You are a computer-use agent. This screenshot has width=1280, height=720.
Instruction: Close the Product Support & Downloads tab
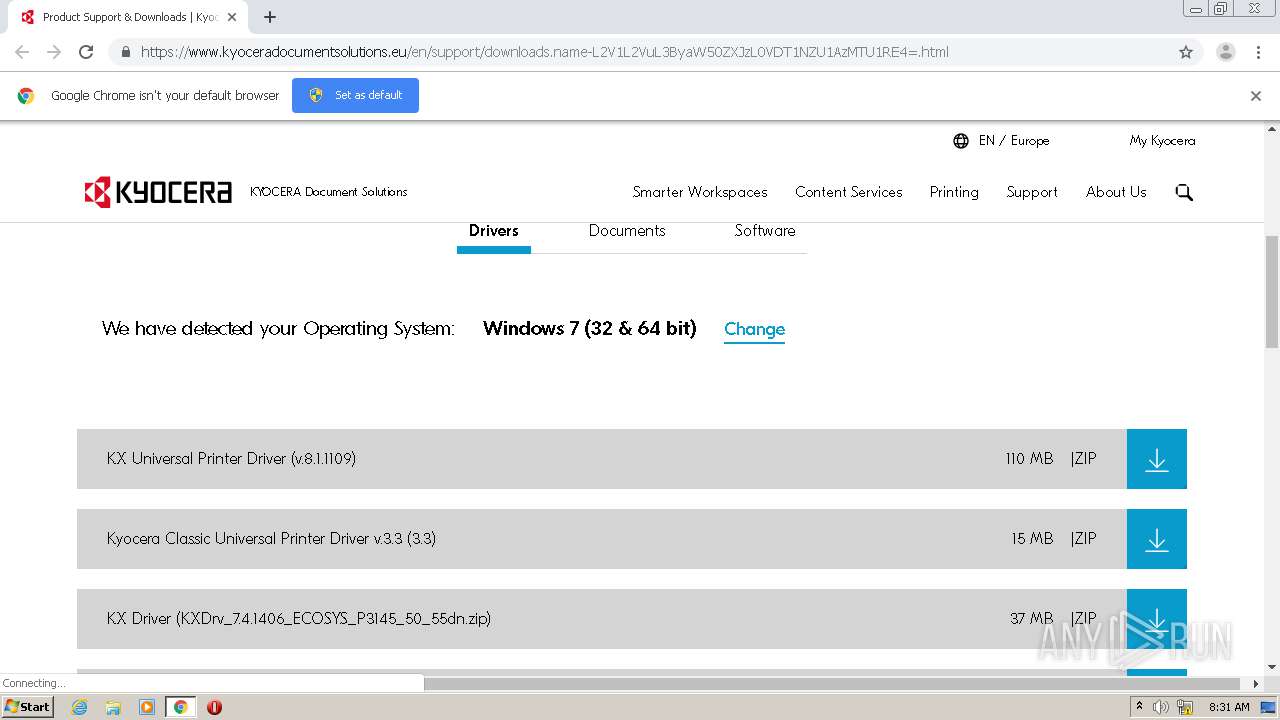coord(232,17)
